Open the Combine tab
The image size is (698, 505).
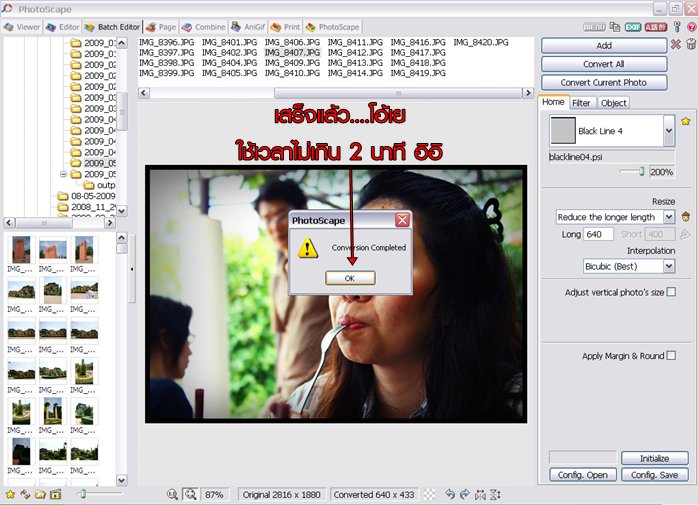pyautogui.click(x=203, y=27)
